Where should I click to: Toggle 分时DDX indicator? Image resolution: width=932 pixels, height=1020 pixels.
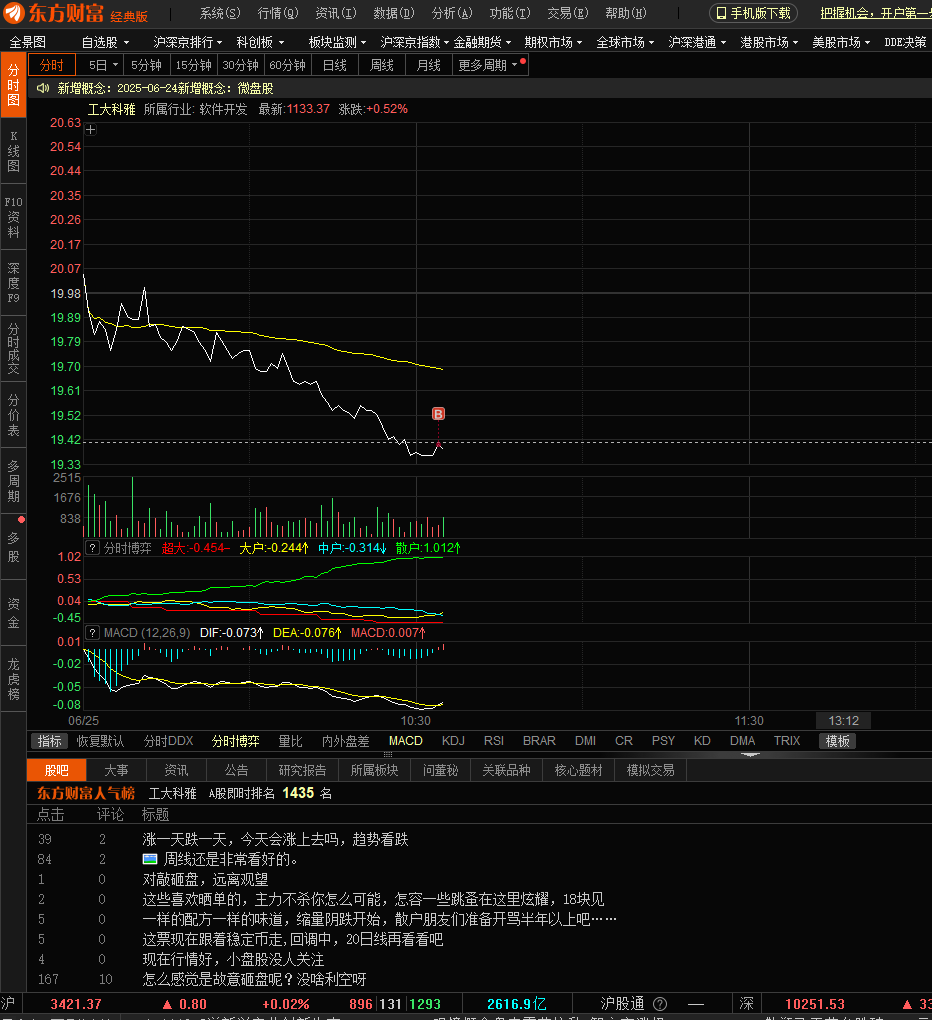[168, 741]
